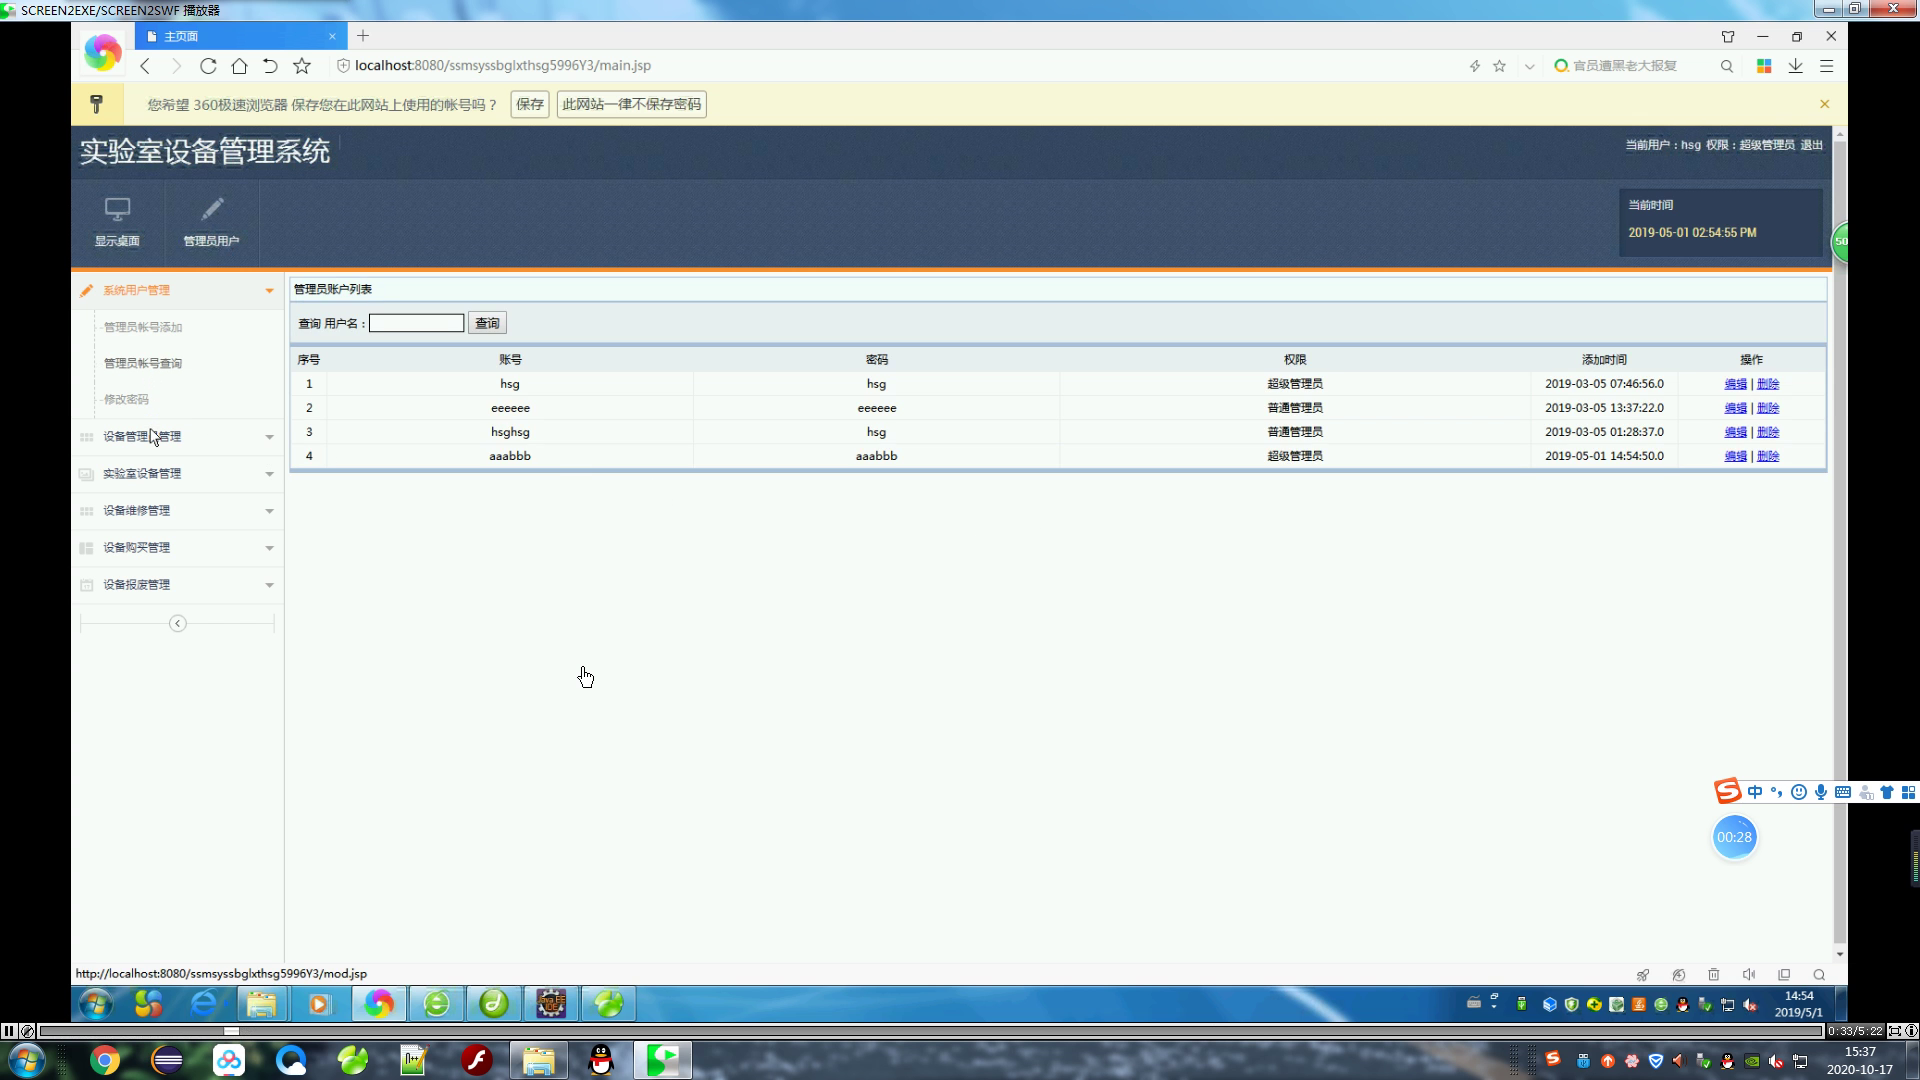The height and width of the screenshot is (1080, 1920).
Task: Expand the 设备维修管理 section
Action: [177, 511]
